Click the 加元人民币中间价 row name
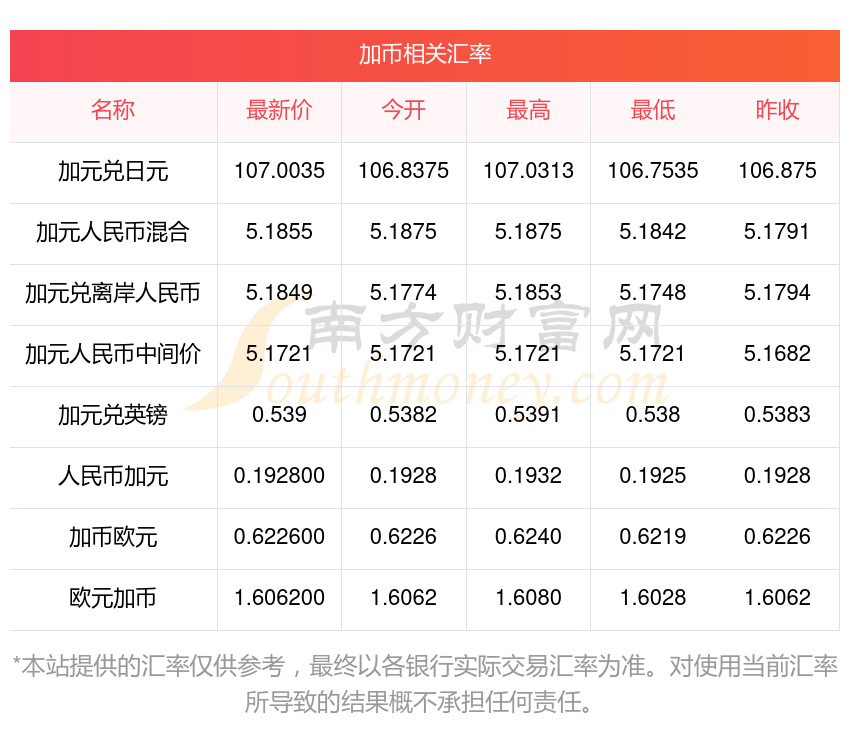Viewport: 850px width, 733px height. (x=113, y=354)
